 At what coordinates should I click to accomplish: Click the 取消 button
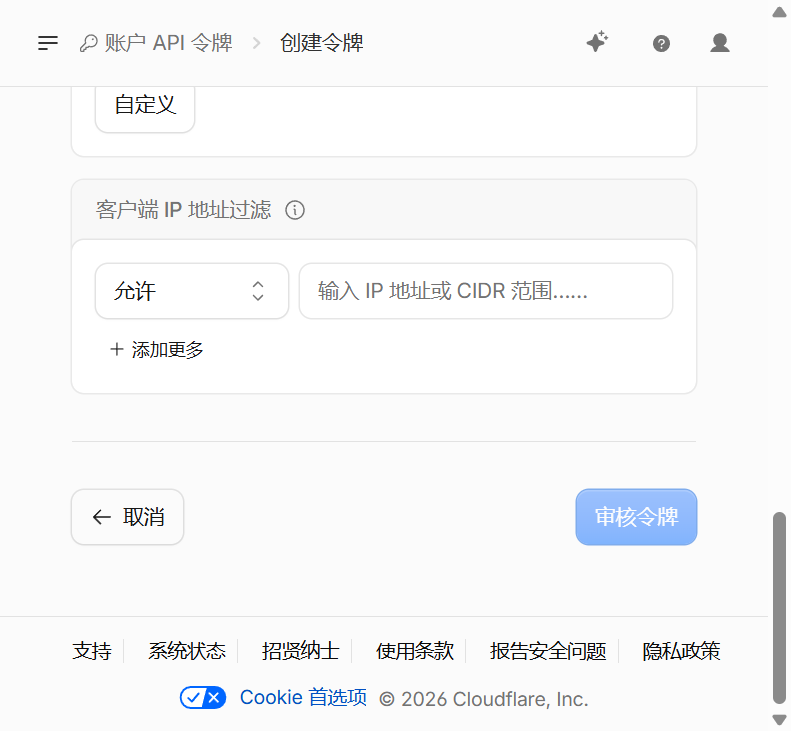pos(128,517)
